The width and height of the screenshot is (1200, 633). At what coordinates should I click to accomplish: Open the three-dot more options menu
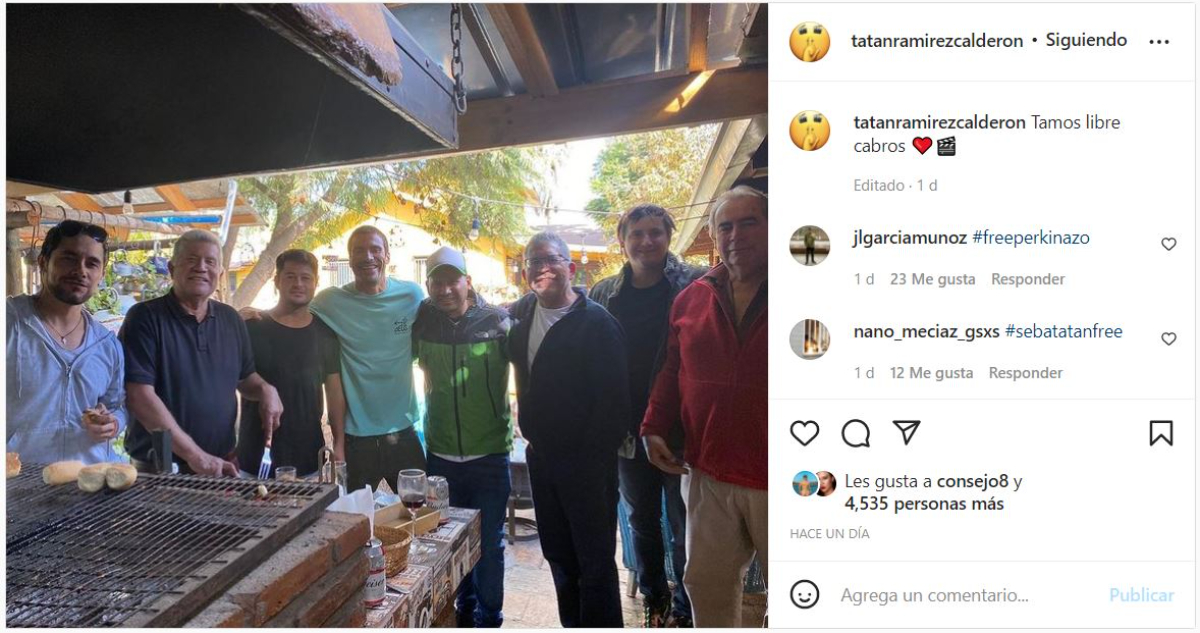[x=1159, y=42]
